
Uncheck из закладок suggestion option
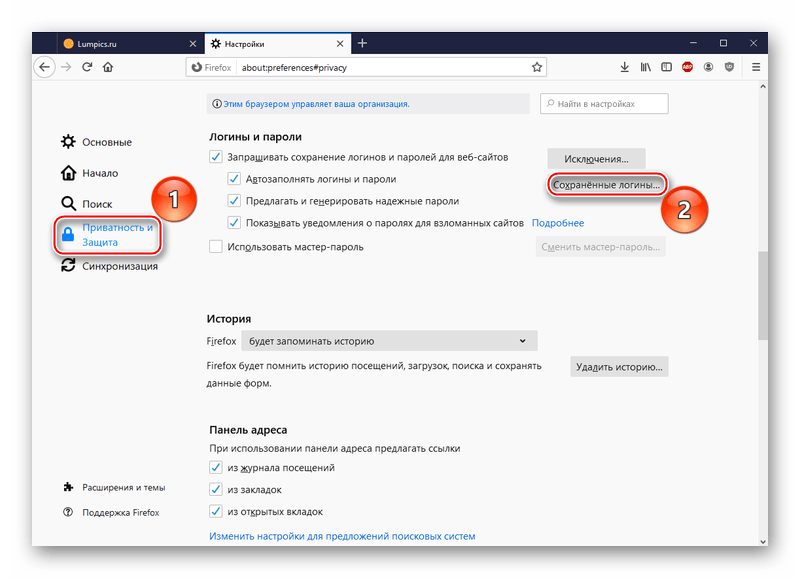[x=215, y=490]
